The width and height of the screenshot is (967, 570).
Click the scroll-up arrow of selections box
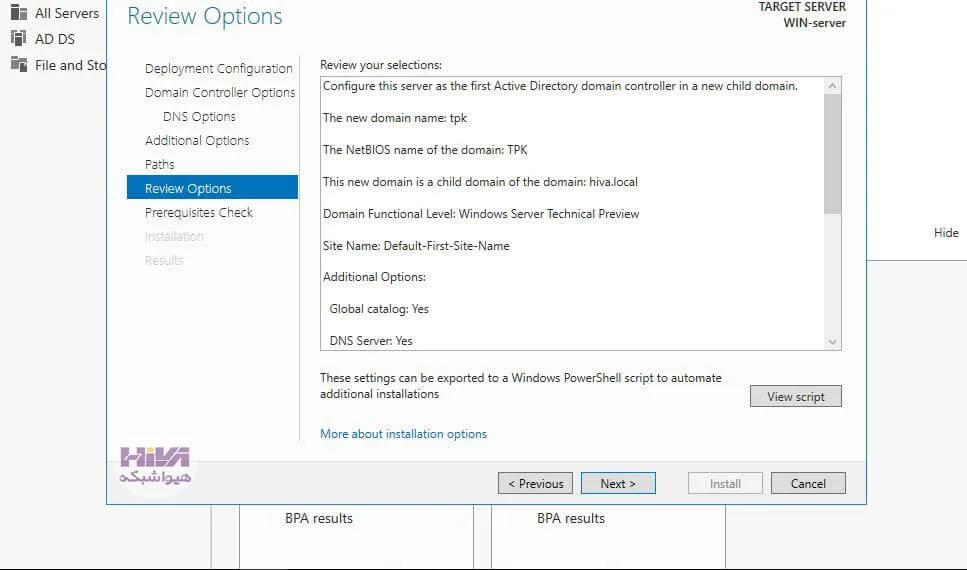[x=832, y=86]
